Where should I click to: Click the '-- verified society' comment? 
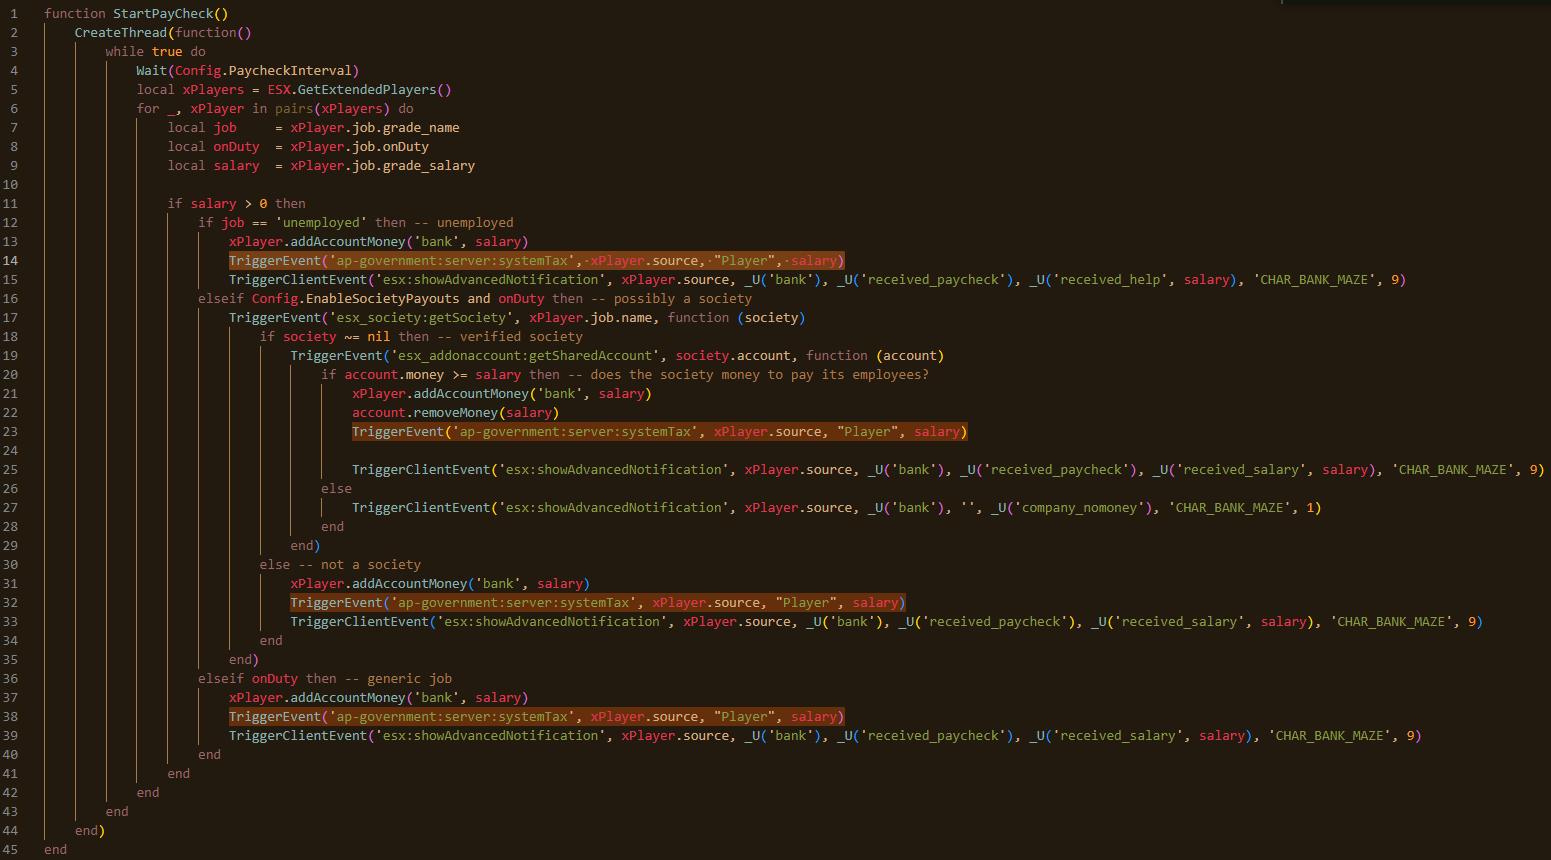[510, 337]
